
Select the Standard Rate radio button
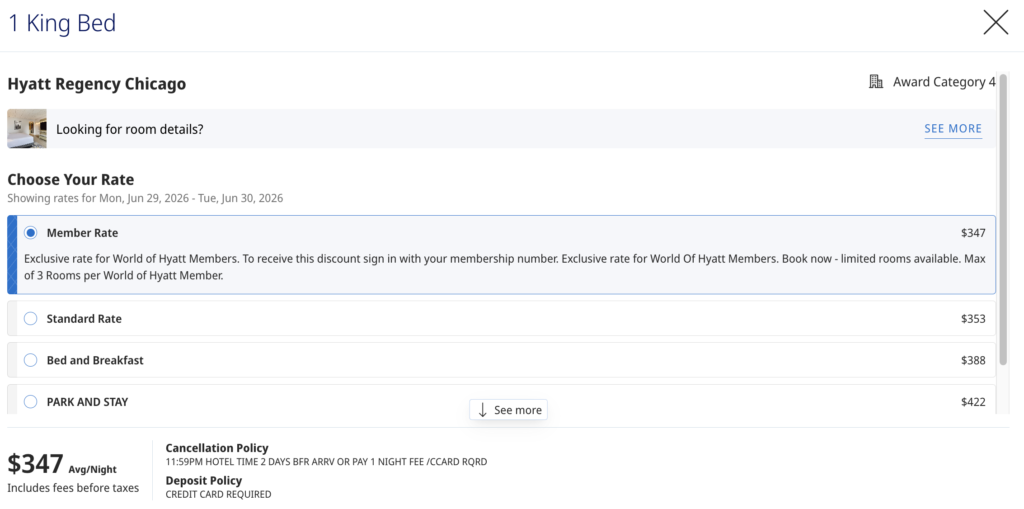(30, 319)
